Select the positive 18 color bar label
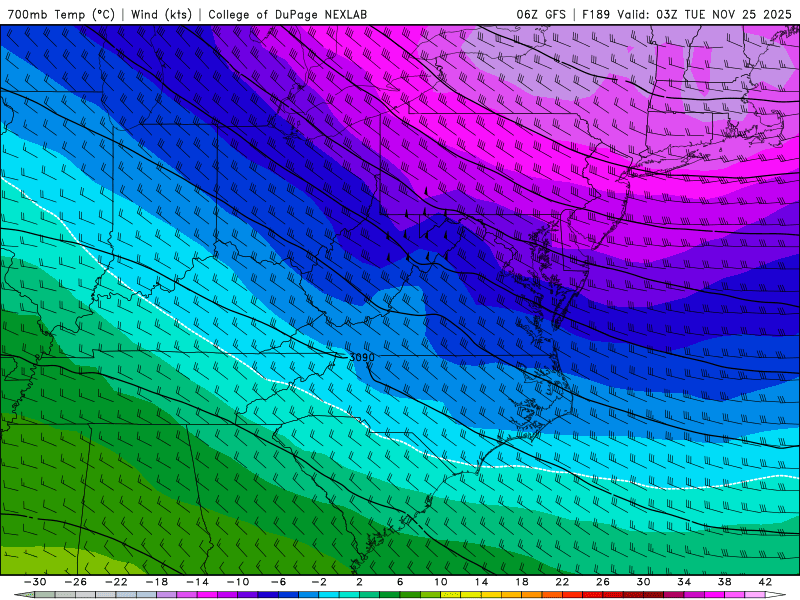Image resolution: width=800 pixels, height=600 pixels. click(x=521, y=582)
